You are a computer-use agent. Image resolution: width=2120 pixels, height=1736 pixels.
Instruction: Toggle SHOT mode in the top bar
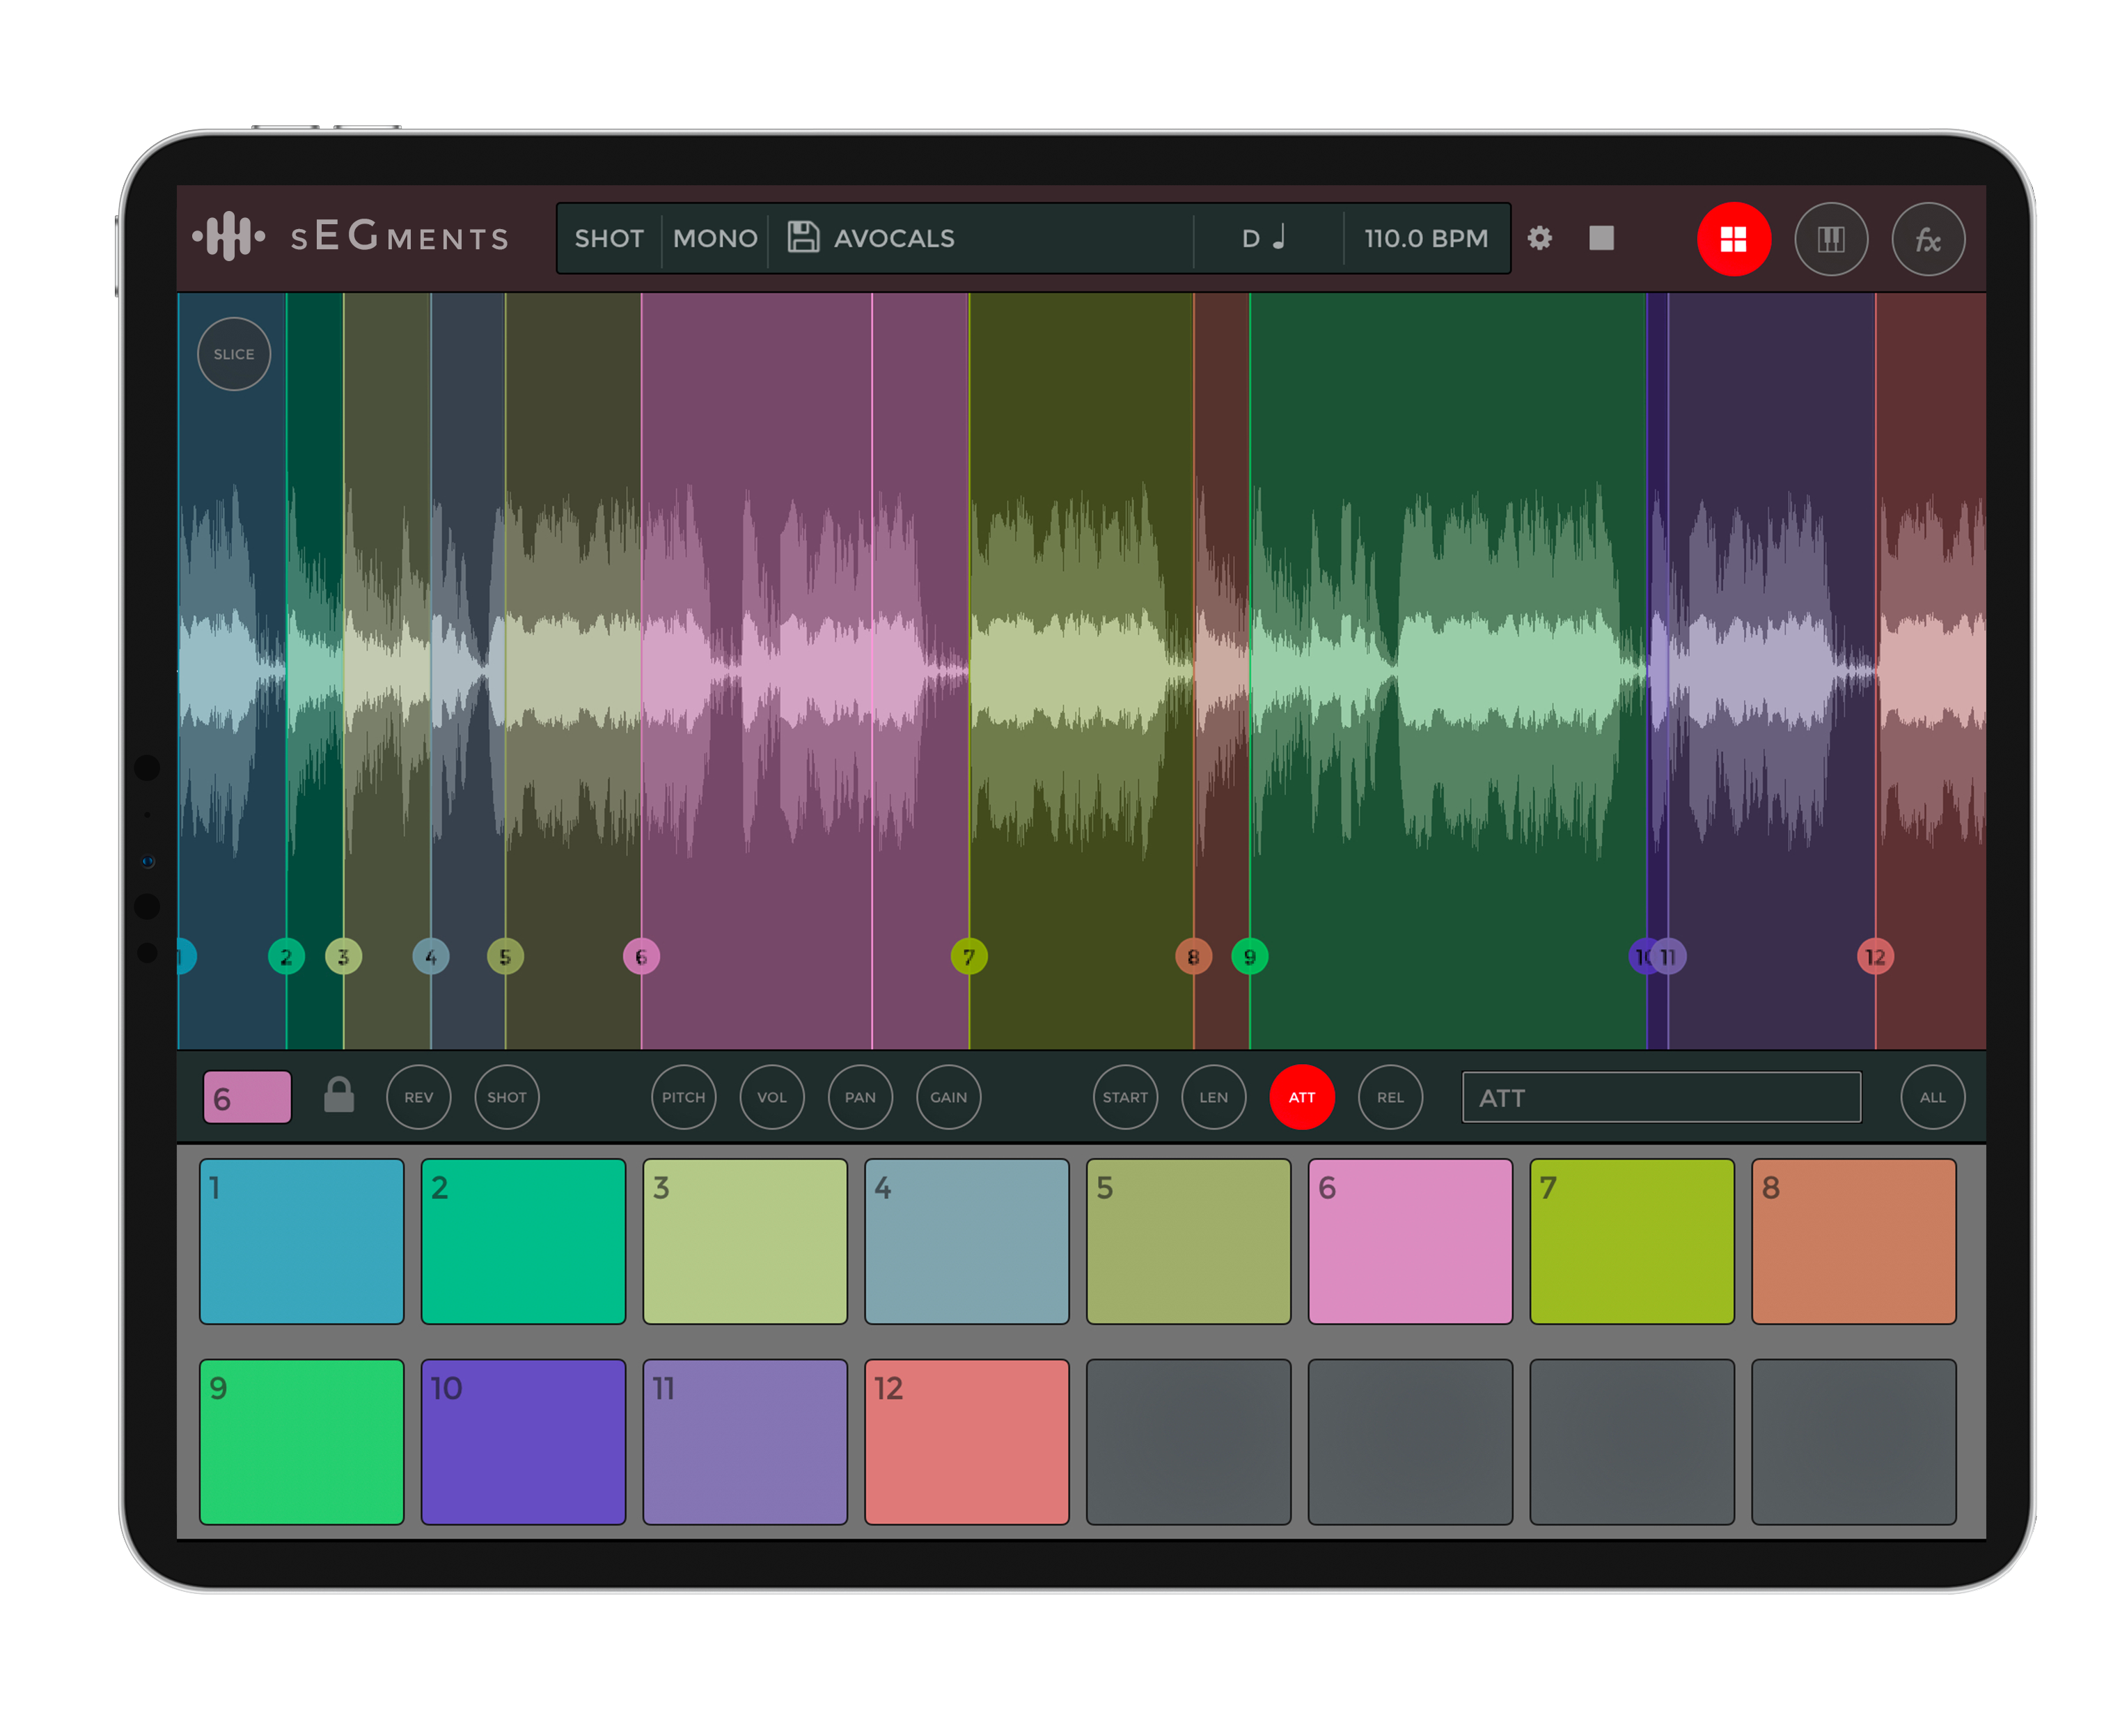point(609,238)
